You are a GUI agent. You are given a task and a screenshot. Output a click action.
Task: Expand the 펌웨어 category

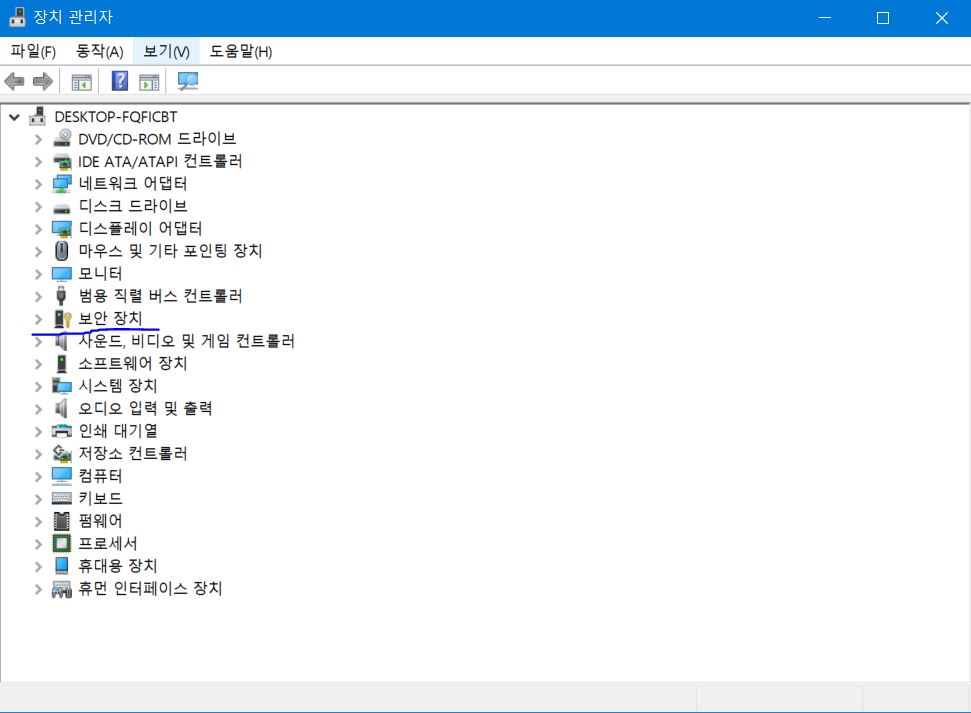coord(38,522)
